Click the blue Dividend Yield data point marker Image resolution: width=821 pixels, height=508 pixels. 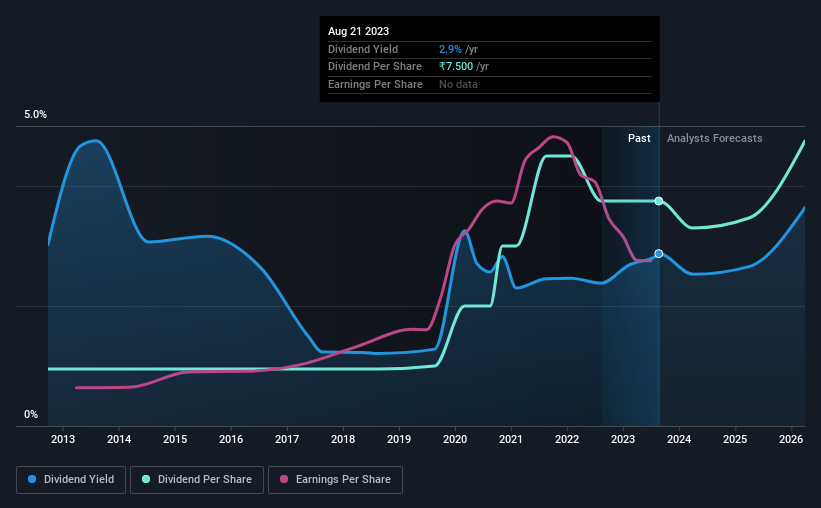pyautogui.click(x=658, y=254)
